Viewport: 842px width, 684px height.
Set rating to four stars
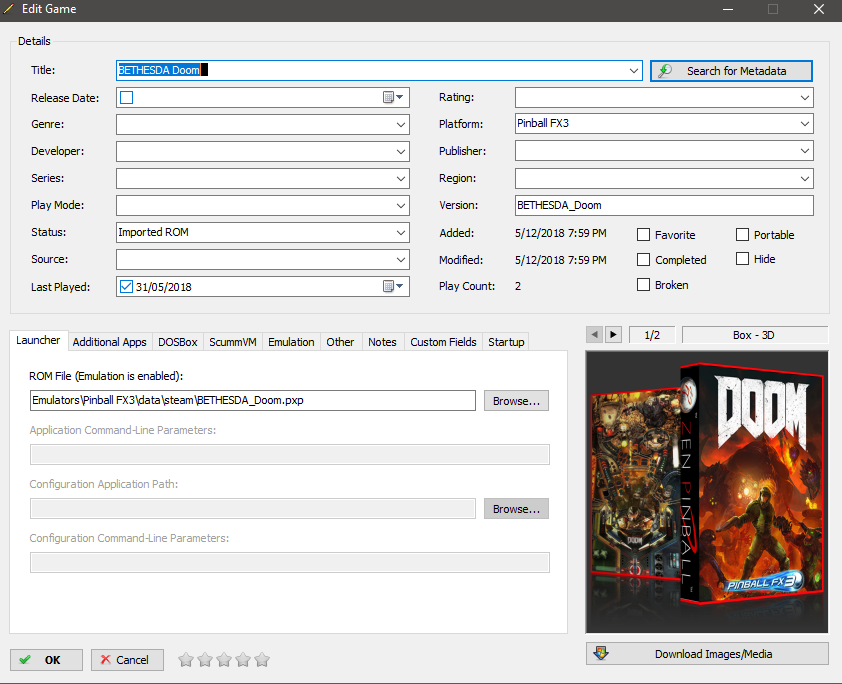point(243,659)
